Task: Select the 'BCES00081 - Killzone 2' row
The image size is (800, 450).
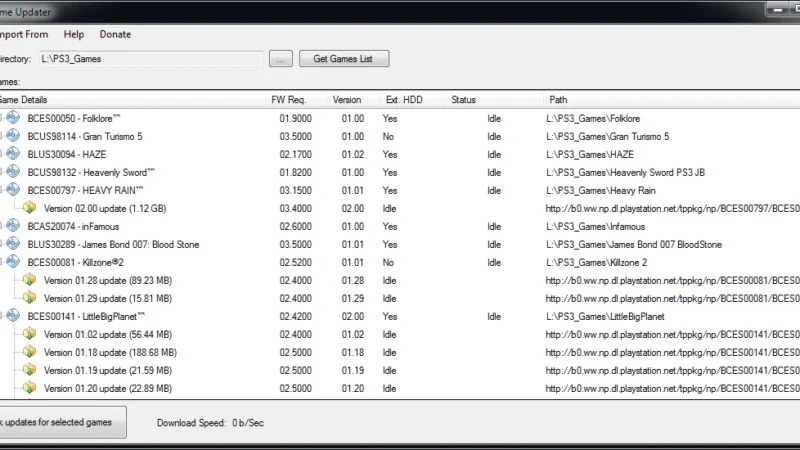Action: (76, 262)
